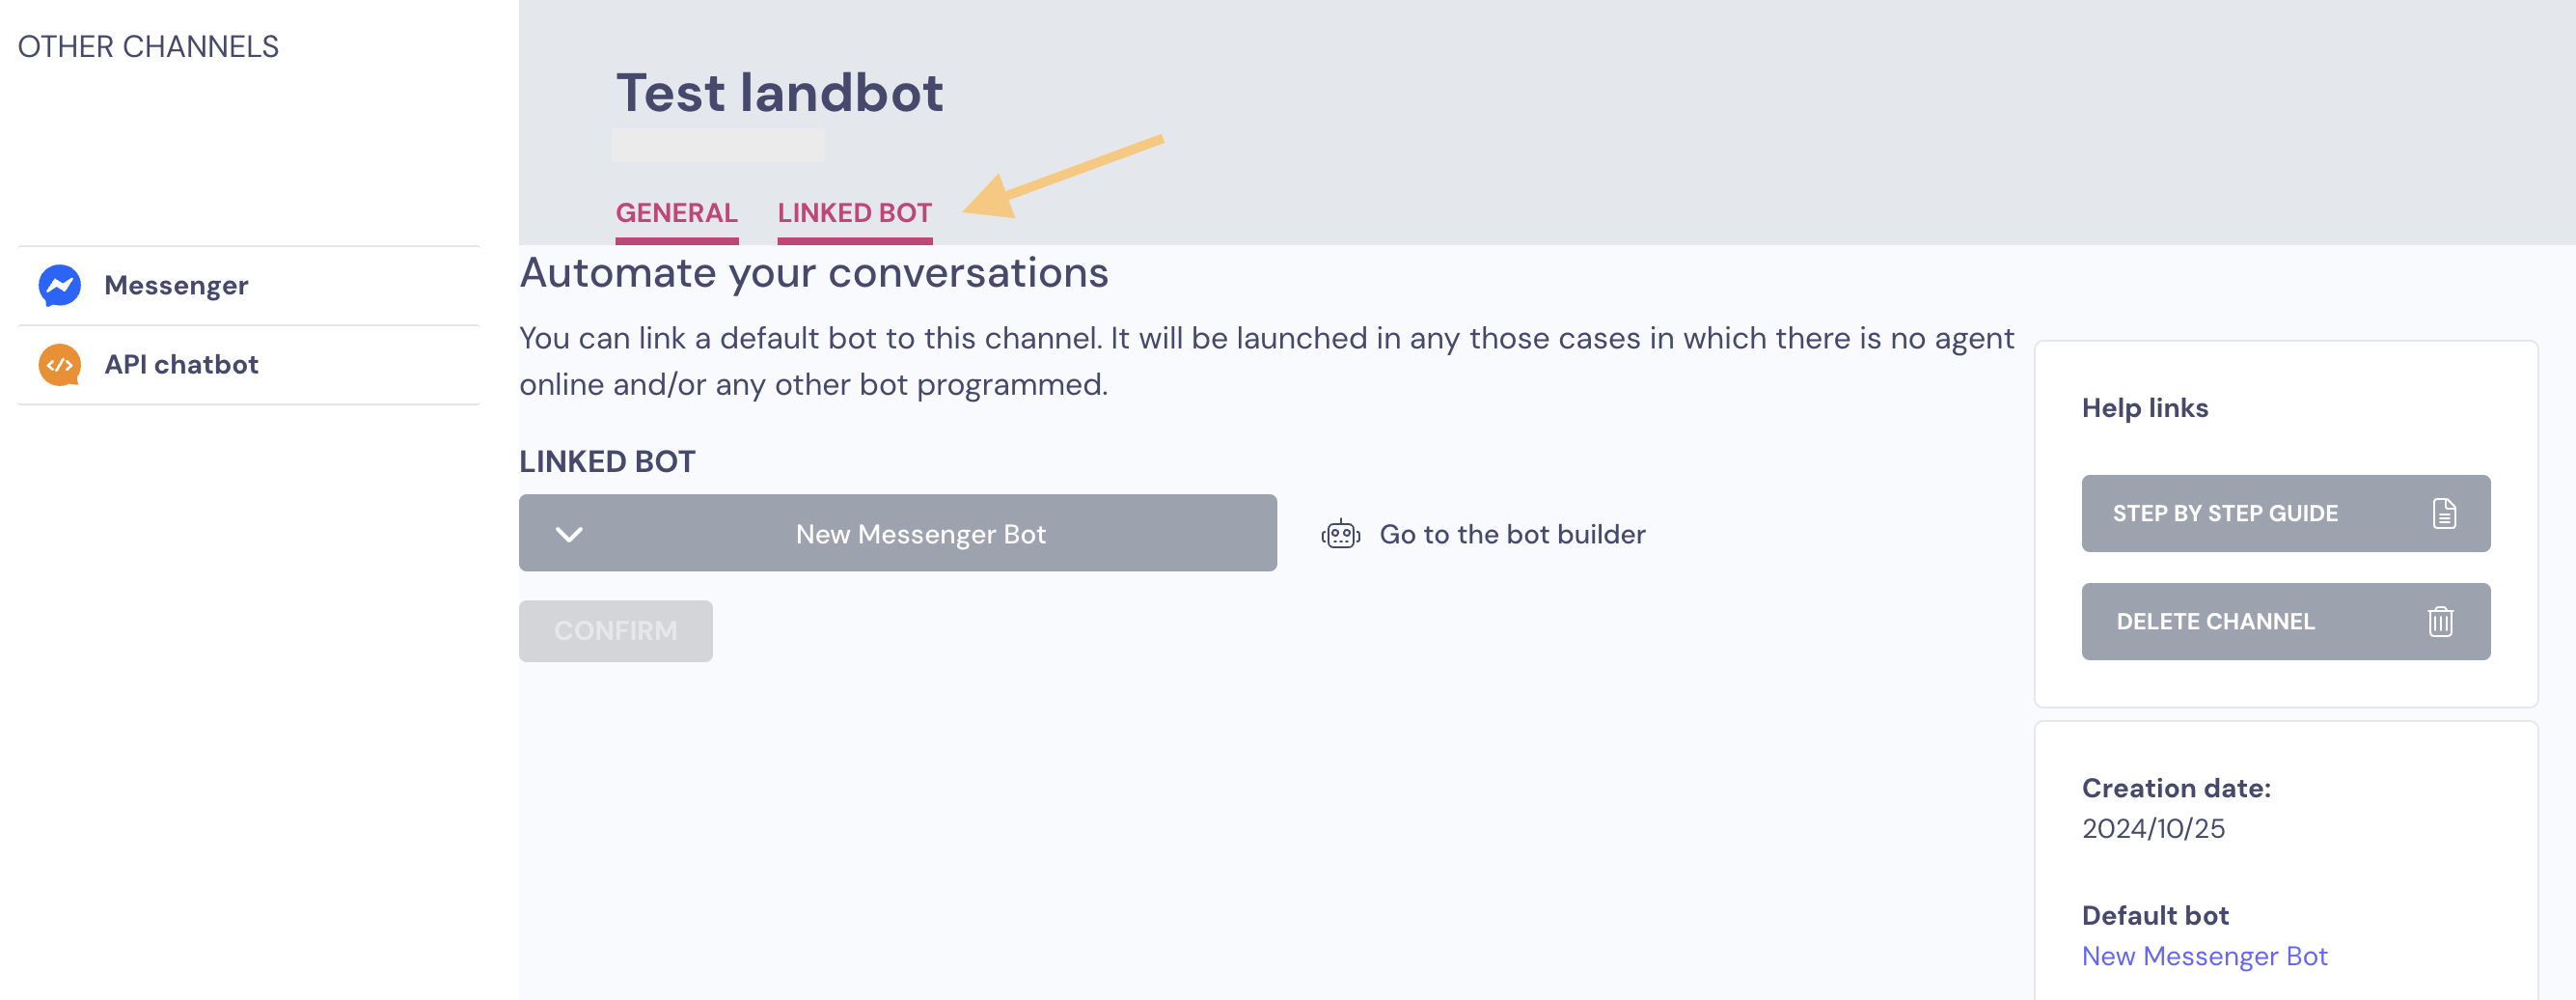The height and width of the screenshot is (1000, 2576).
Task: Click Delete Channel button
Action: (x=2285, y=621)
